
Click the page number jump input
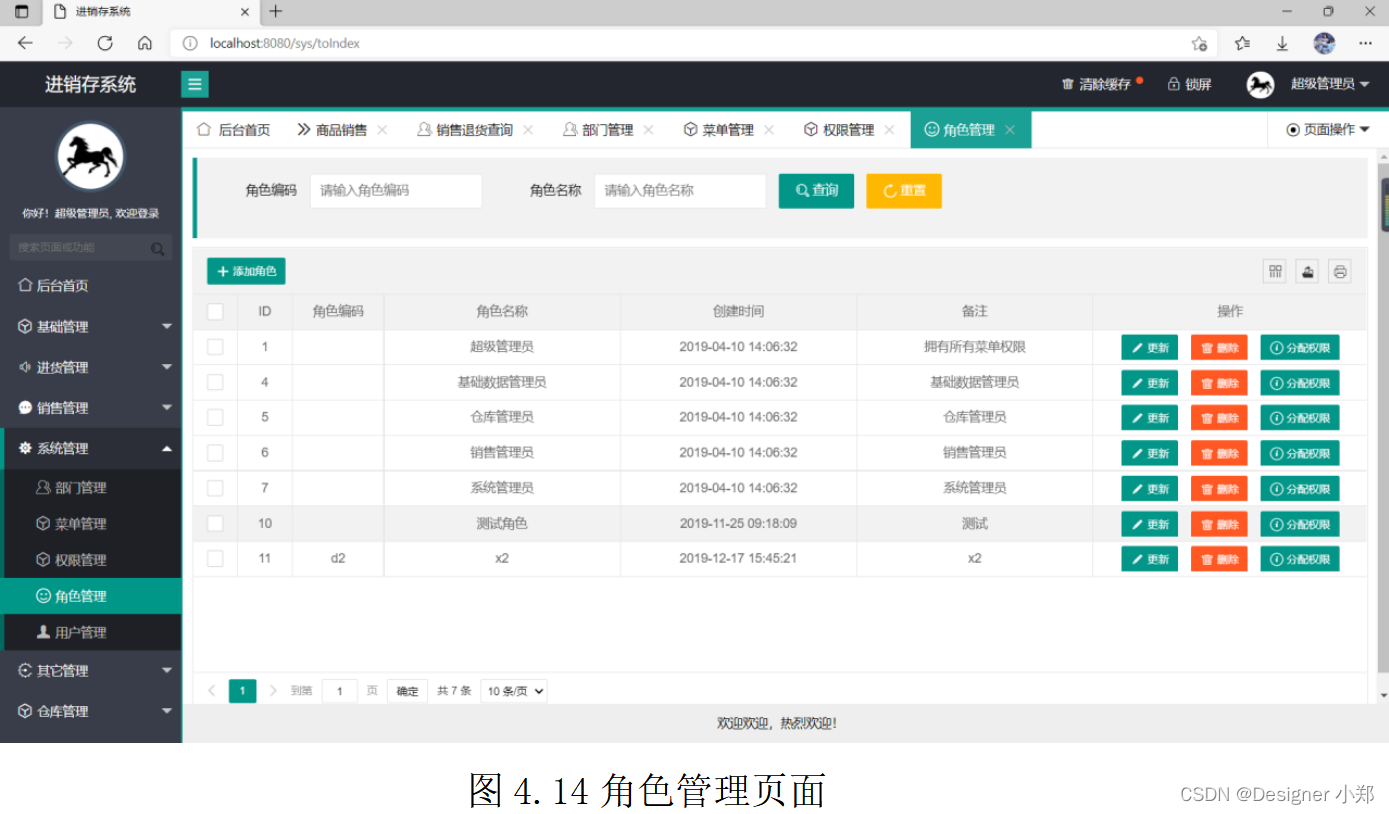click(x=340, y=691)
